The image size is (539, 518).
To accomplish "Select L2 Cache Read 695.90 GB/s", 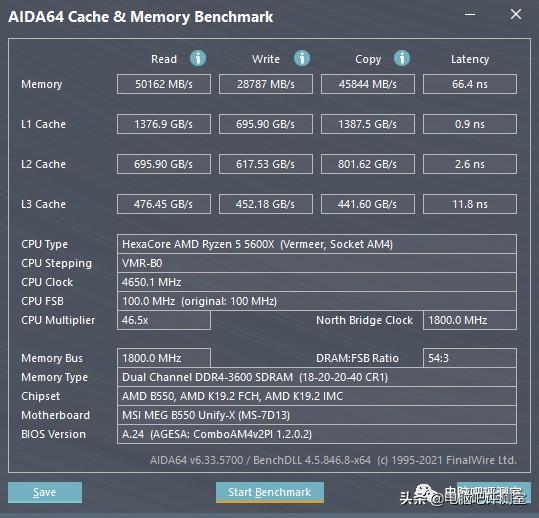I will point(164,164).
